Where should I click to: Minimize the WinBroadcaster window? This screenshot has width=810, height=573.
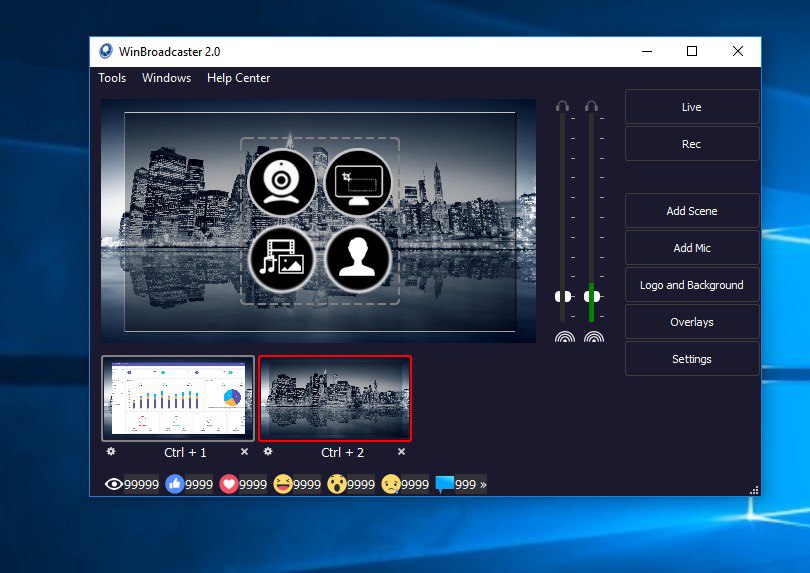click(647, 51)
